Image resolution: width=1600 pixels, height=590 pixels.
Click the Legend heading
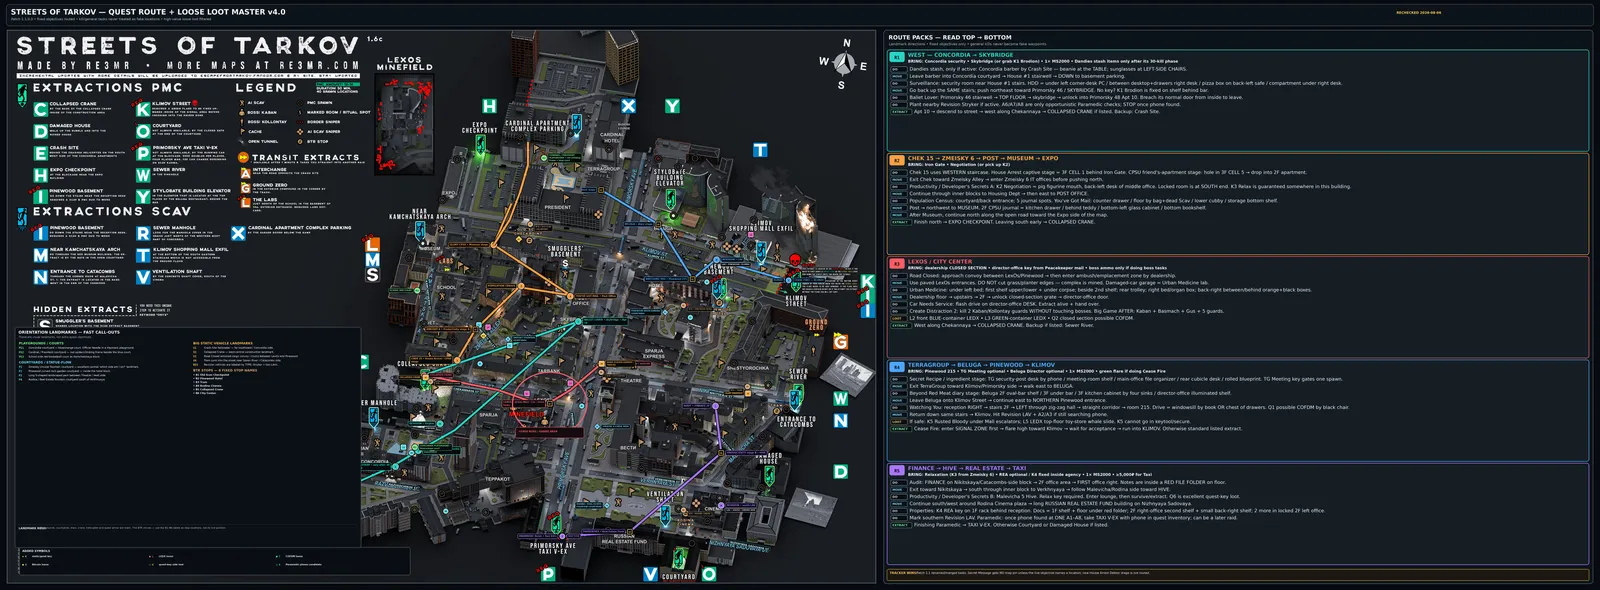(266, 88)
